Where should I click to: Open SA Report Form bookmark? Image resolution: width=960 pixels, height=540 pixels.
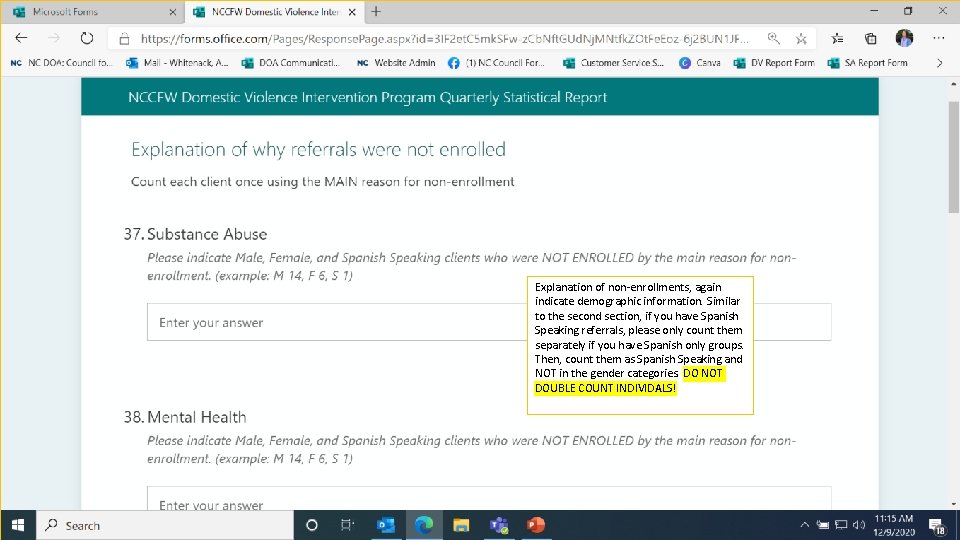(x=868, y=62)
